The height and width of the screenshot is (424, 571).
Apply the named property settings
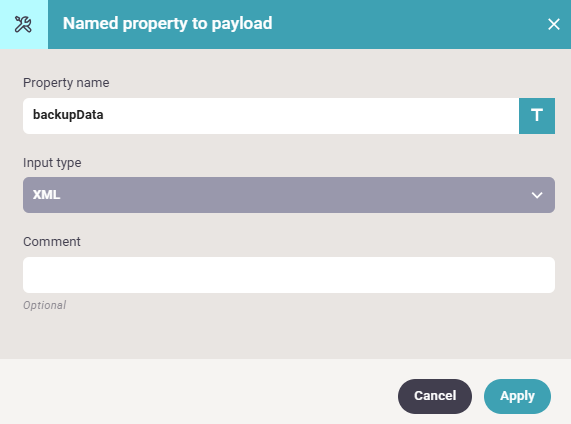517,396
